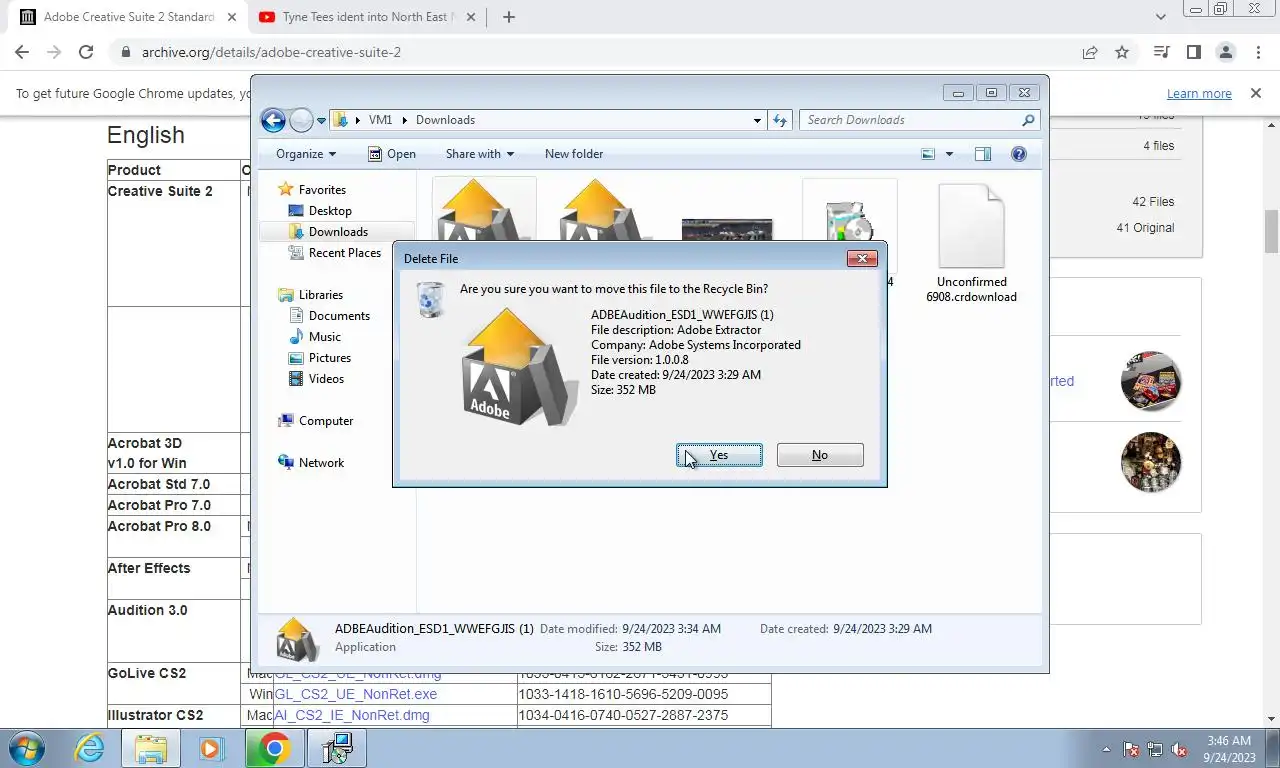Select Favorites in the navigation pane
Image resolution: width=1280 pixels, height=768 pixels.
[322, 190]
